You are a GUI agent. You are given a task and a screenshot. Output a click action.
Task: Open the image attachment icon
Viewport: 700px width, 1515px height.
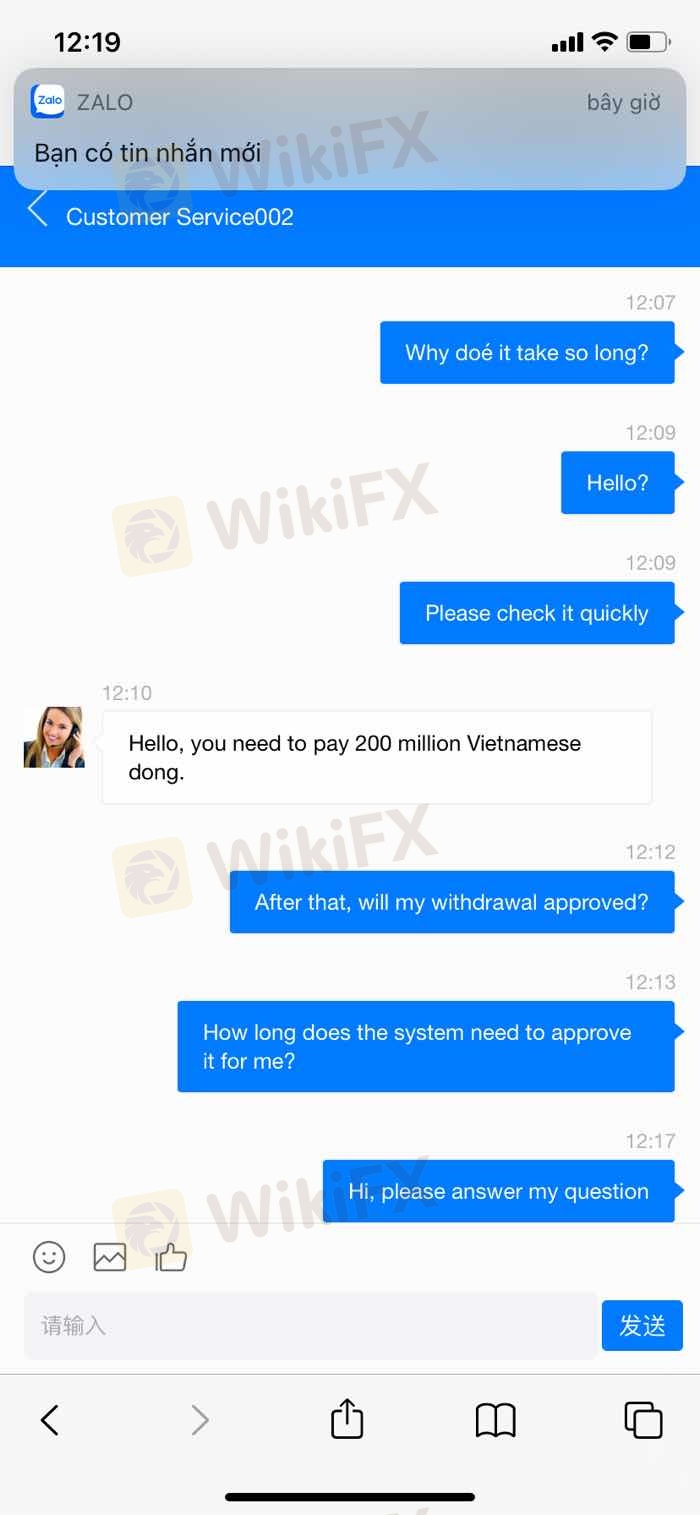tap(110, 1257)
